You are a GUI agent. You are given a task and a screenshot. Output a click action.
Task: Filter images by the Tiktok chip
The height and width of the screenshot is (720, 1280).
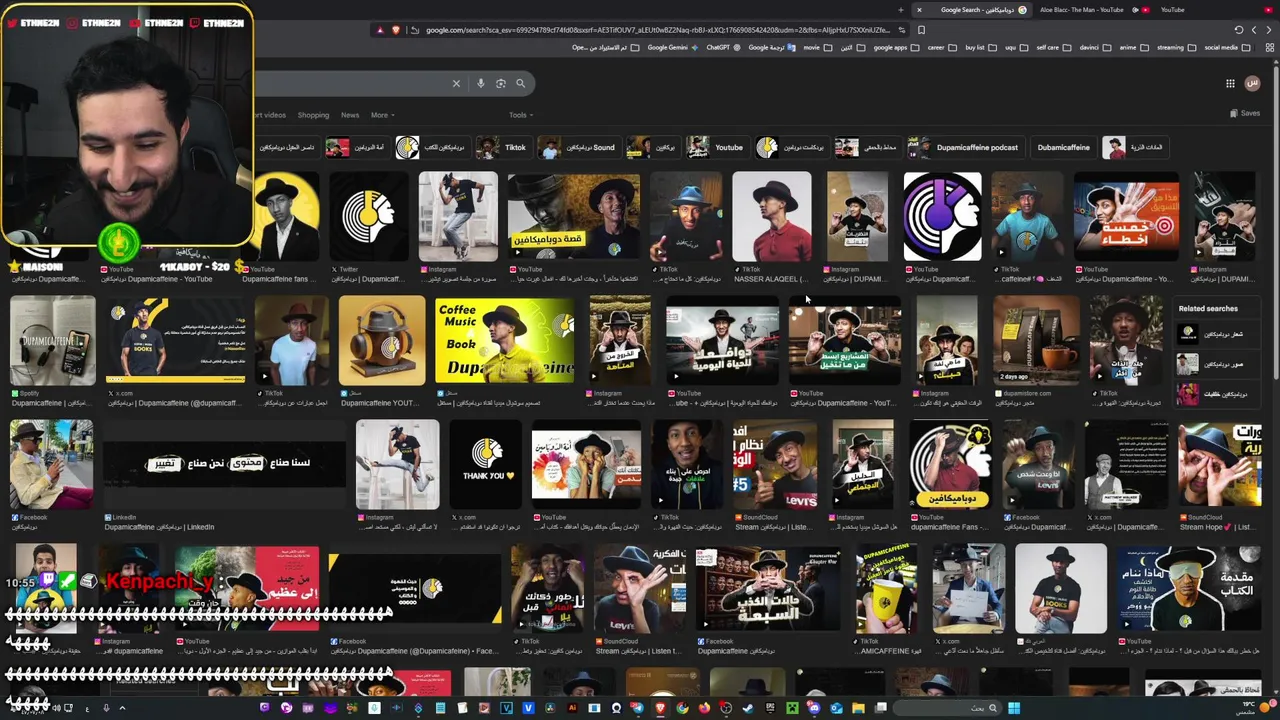coord(504,147)
